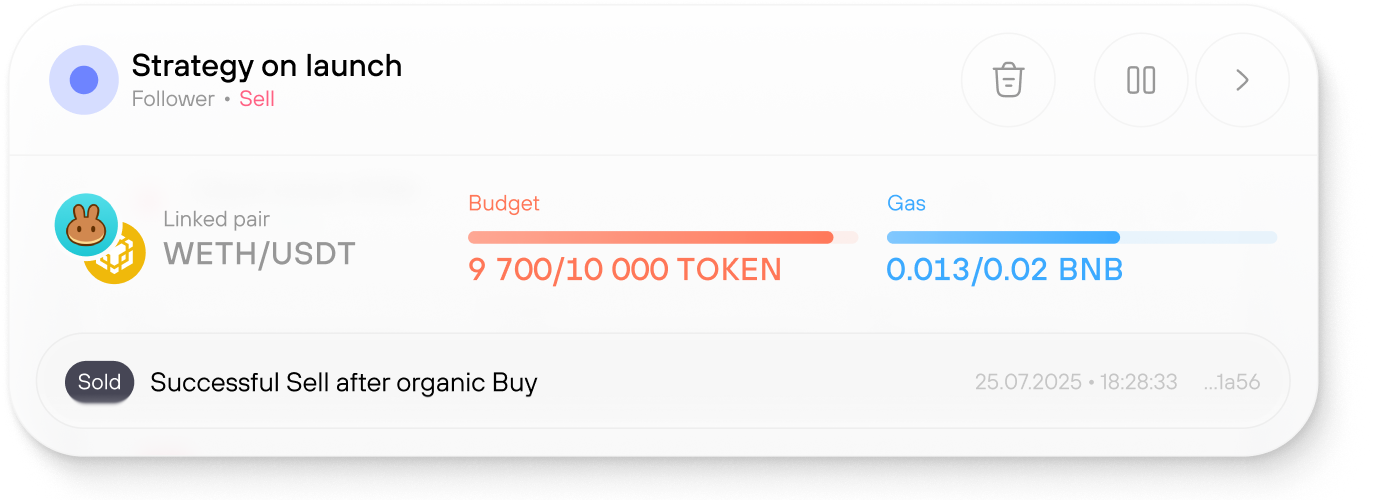Open the transaction hash ending 1a56
The image size is (1375, 500).
1231,382
